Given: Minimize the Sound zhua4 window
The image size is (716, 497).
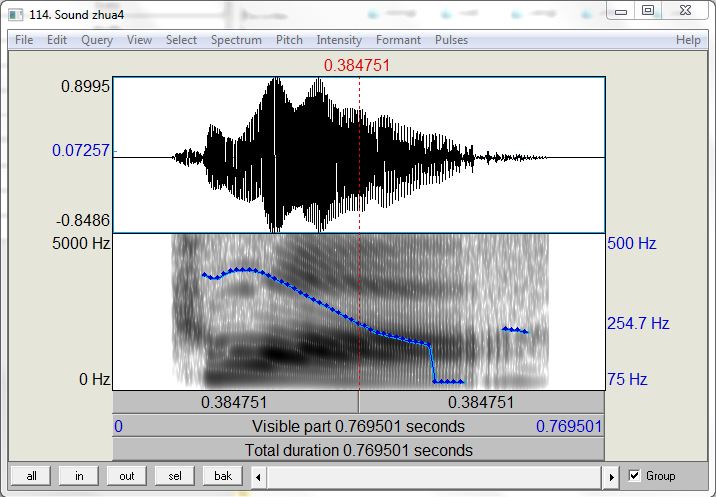Looking at the screenshot, I should point(621,11).
